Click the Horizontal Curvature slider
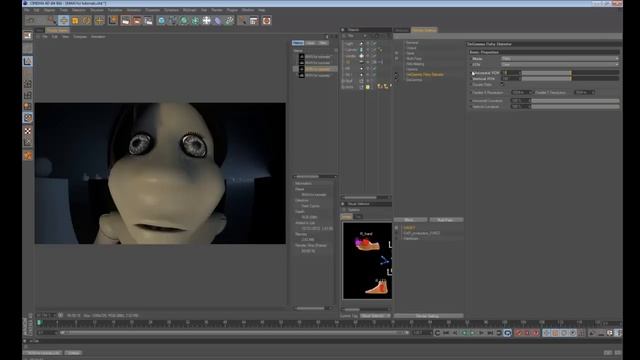The image size is (640, 360). coord(575,101)
